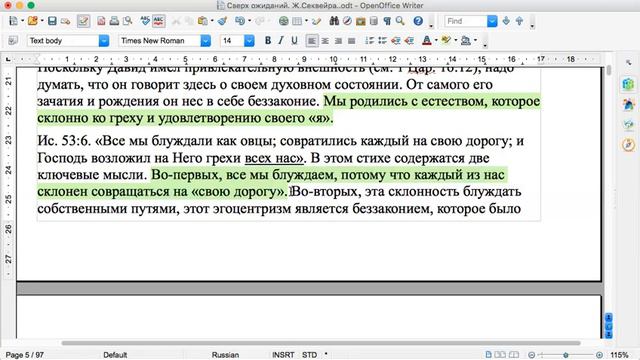
Task: Click 115% zoom level
Action: [619, 355]
